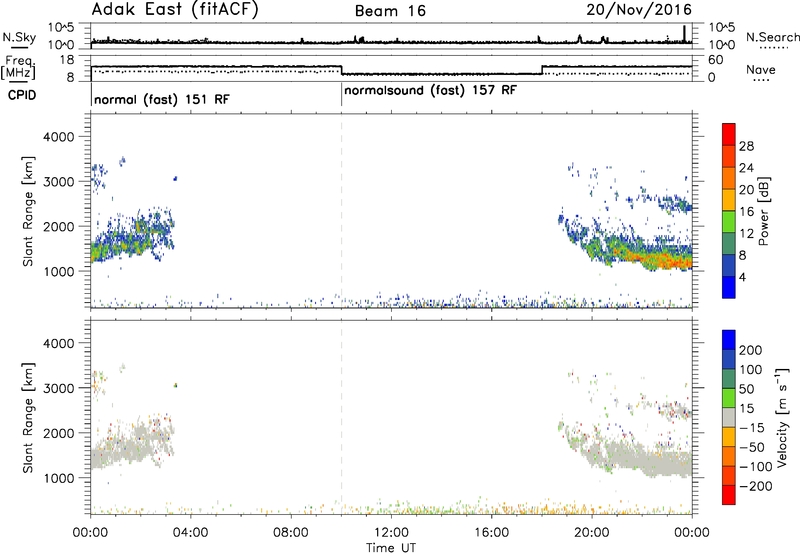
Task: Click the 'Adak East (fitACF)' title text
Action: click(175, 10)
